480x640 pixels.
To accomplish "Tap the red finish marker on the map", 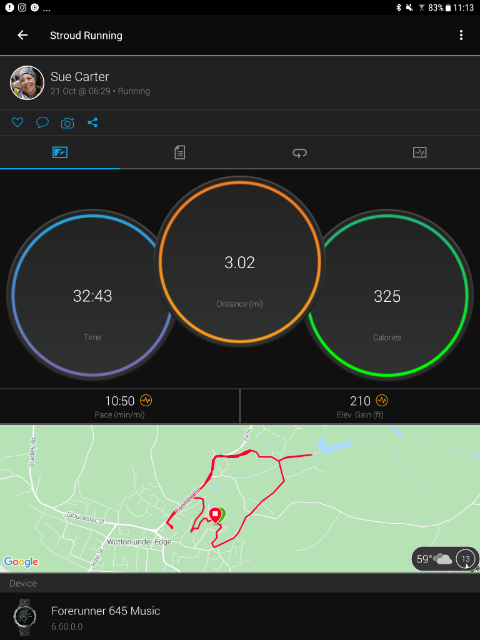I will pos(215,515).
